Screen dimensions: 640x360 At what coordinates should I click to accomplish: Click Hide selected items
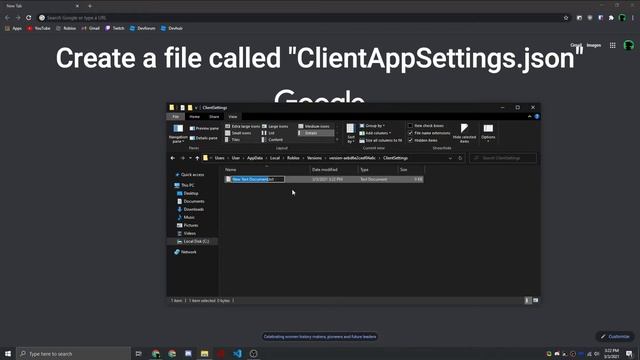tap(464, 133)
